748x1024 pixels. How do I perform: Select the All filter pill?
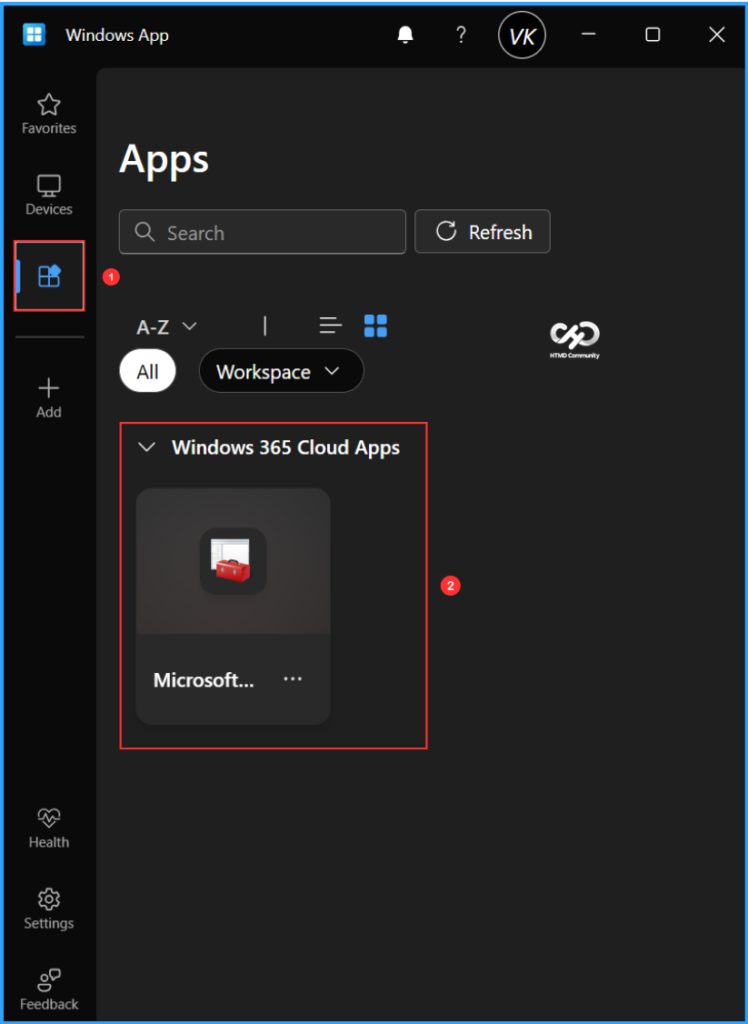[148, 371]
